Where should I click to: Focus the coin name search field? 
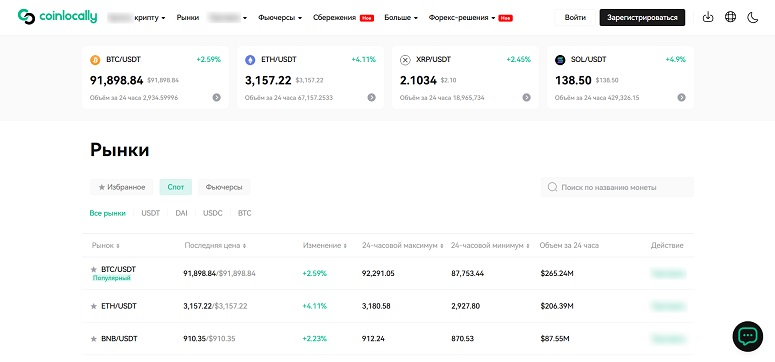[617, 187]
